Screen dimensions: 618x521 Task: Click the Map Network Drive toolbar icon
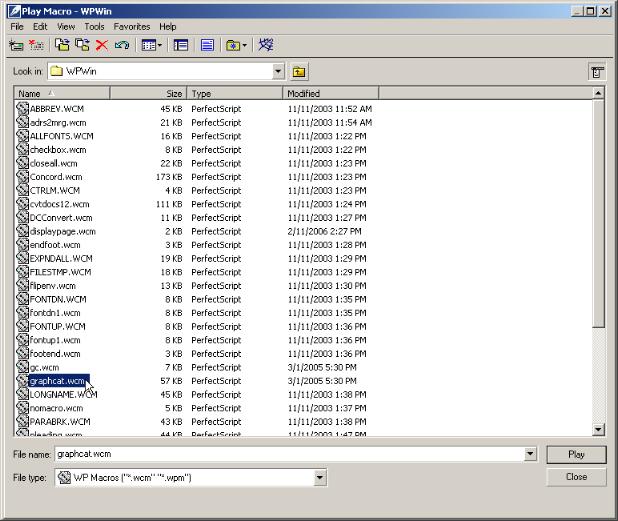click(16, 45)
